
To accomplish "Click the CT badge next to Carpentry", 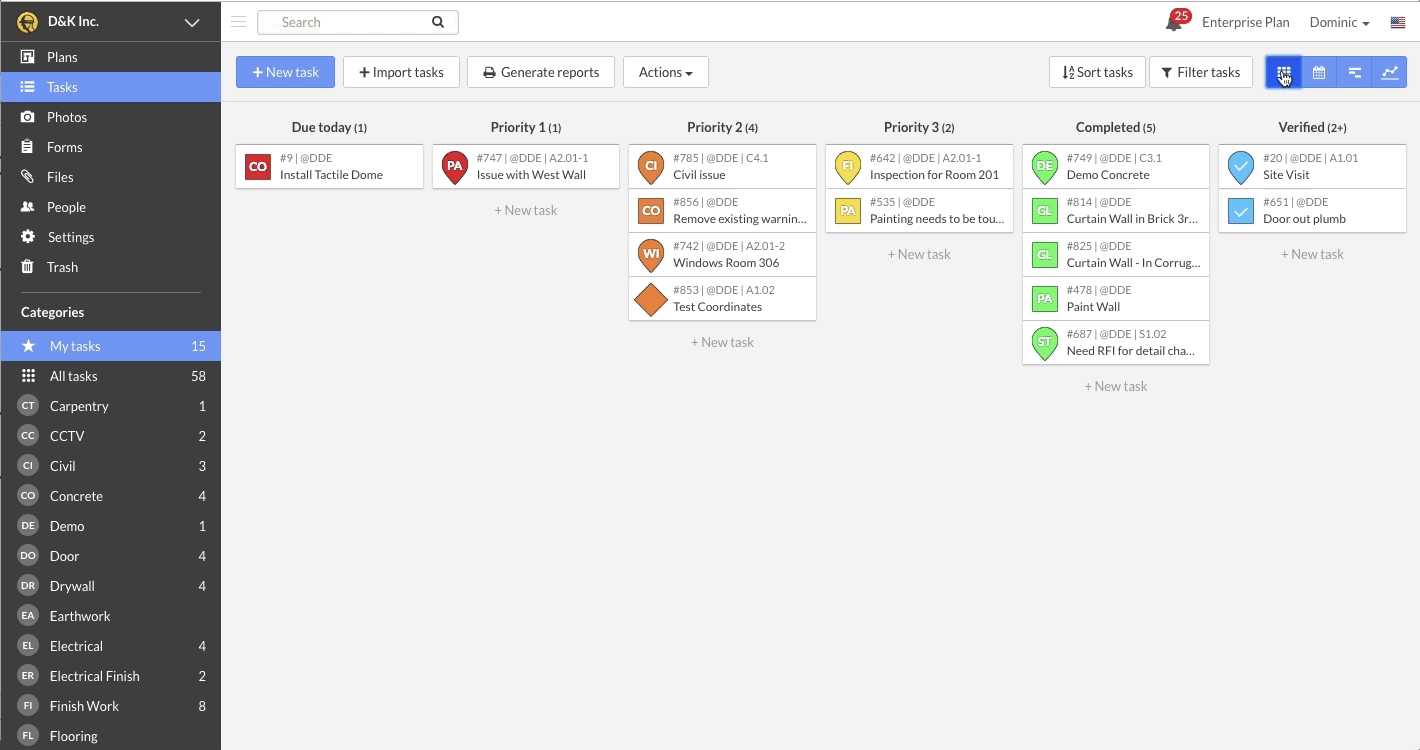I will 28,406.
